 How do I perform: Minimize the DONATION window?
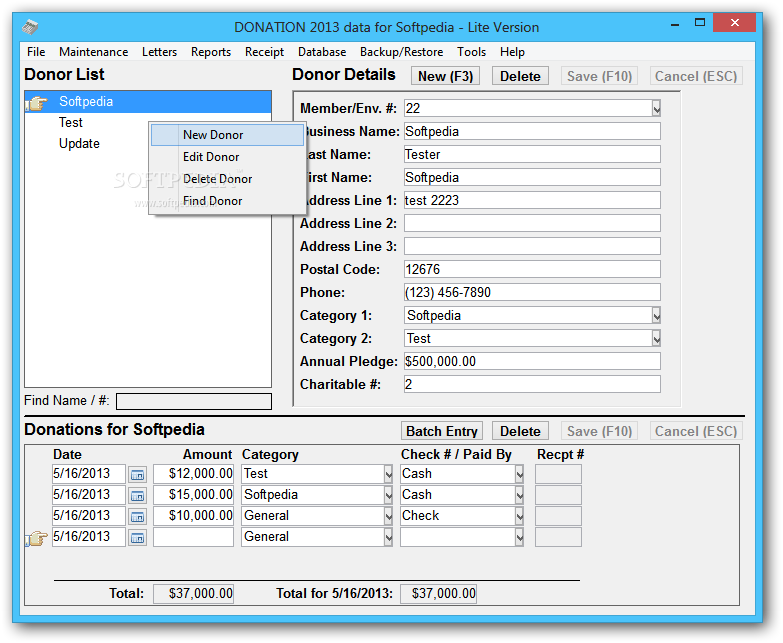point(675,24)
